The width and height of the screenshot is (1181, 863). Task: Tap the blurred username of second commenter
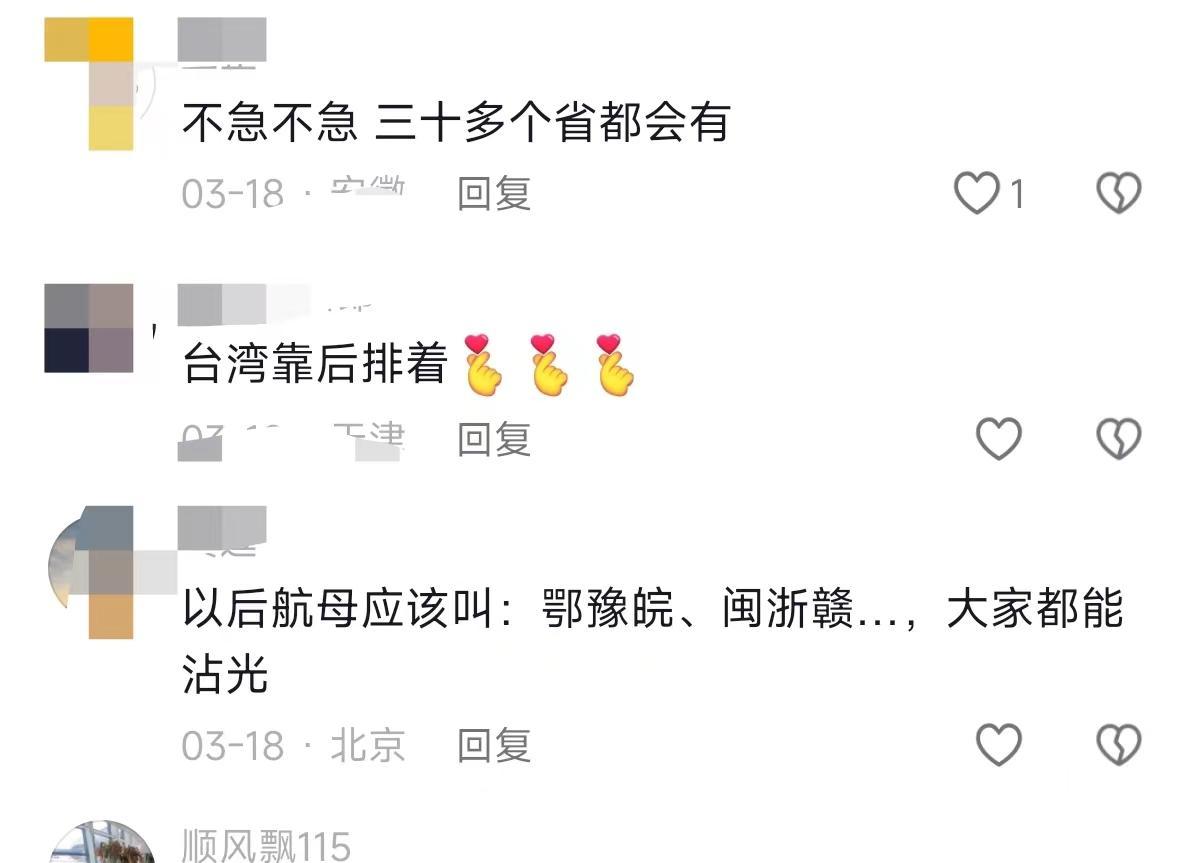[x=245, y=305]
